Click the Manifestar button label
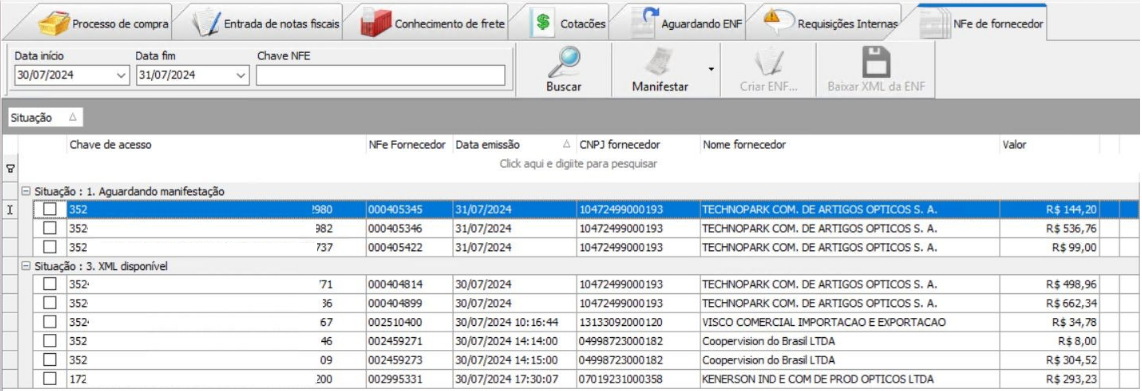The image size is (1142, 391). [661, 87]
